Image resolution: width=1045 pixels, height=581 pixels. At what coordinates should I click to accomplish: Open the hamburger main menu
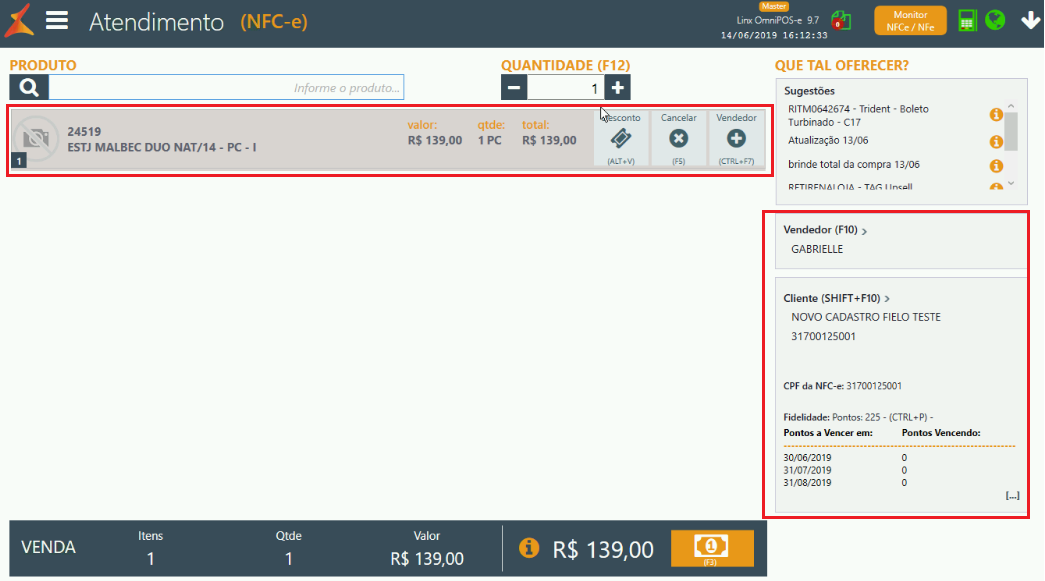coord(57,21)
